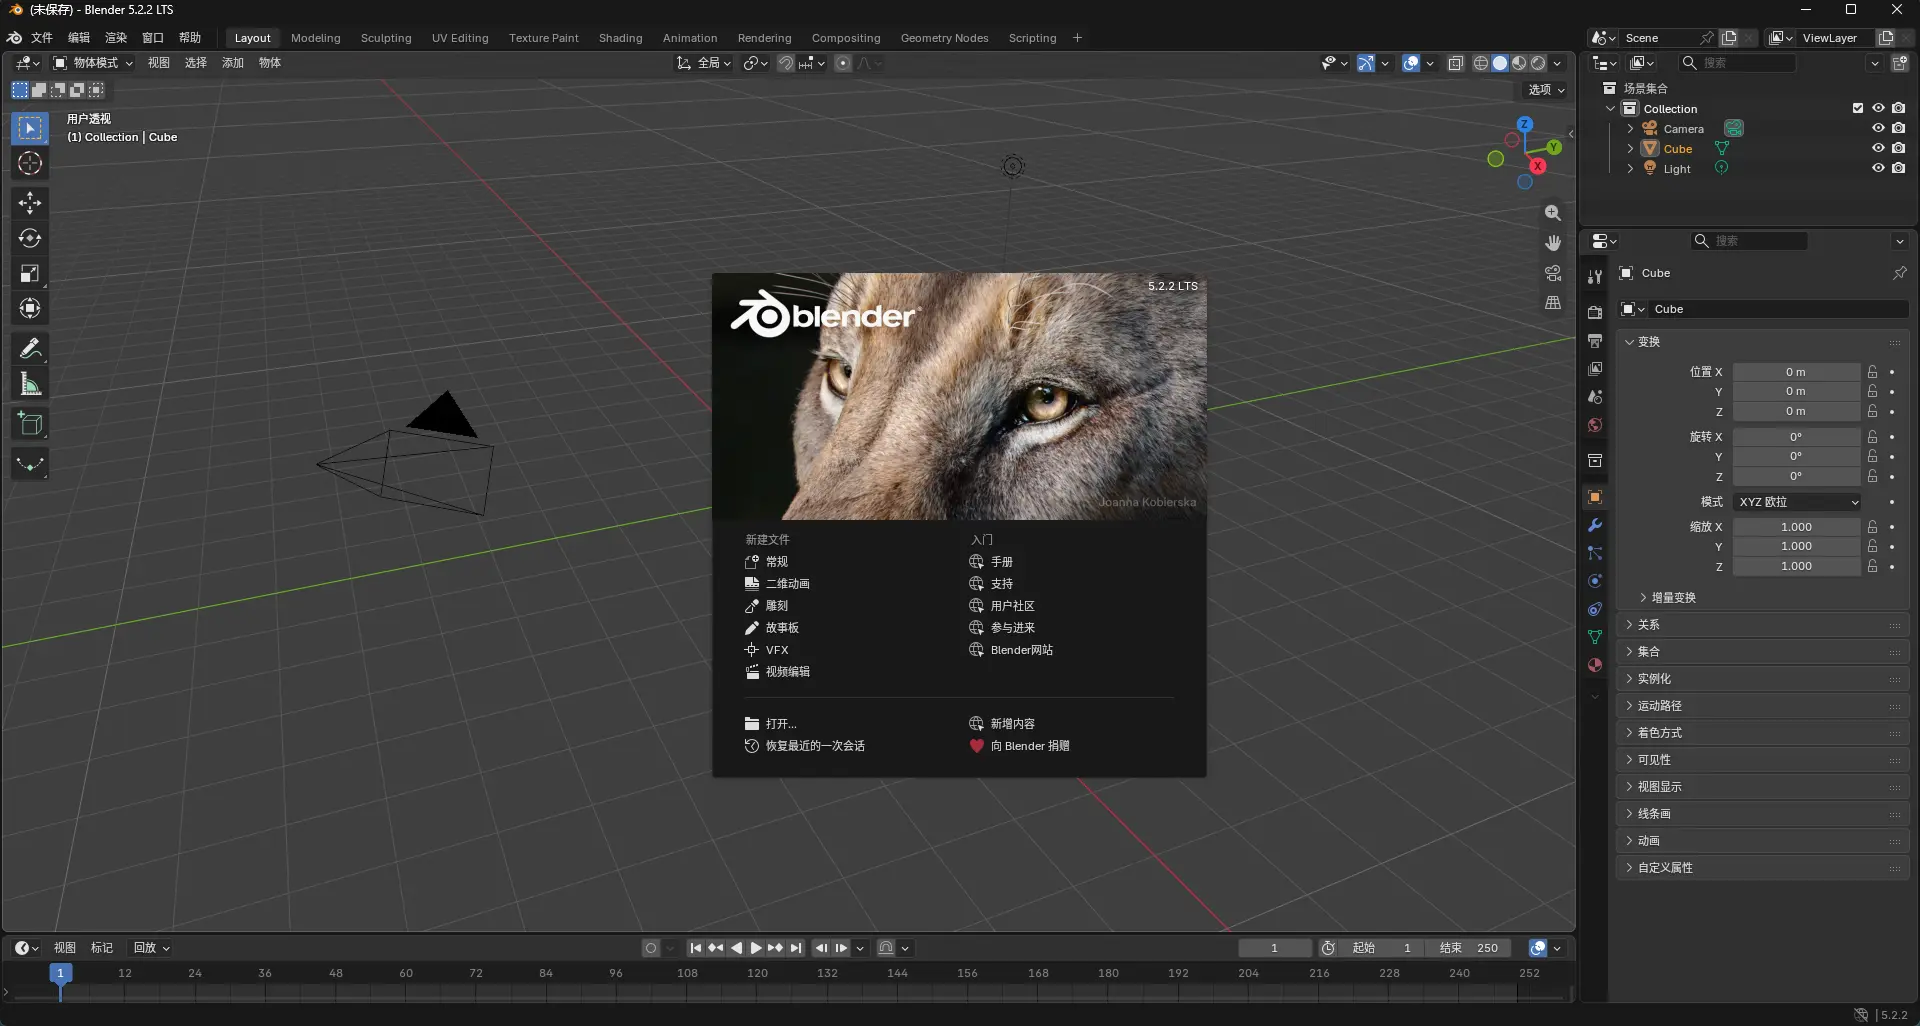
Task: Disable Cube in renders via camera icon
Action: click(1898, 148)
